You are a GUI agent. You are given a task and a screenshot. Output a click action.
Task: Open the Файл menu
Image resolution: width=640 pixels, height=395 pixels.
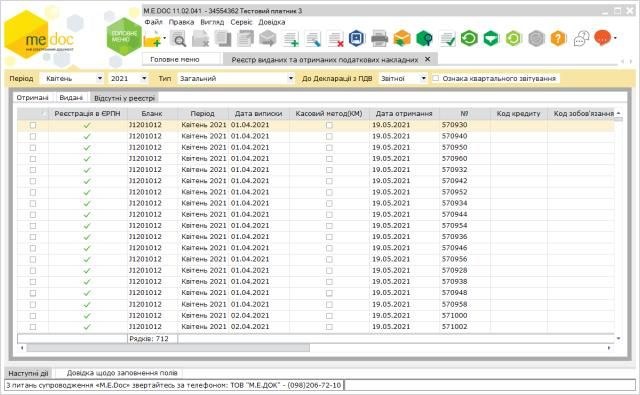(x=153, y=22)
